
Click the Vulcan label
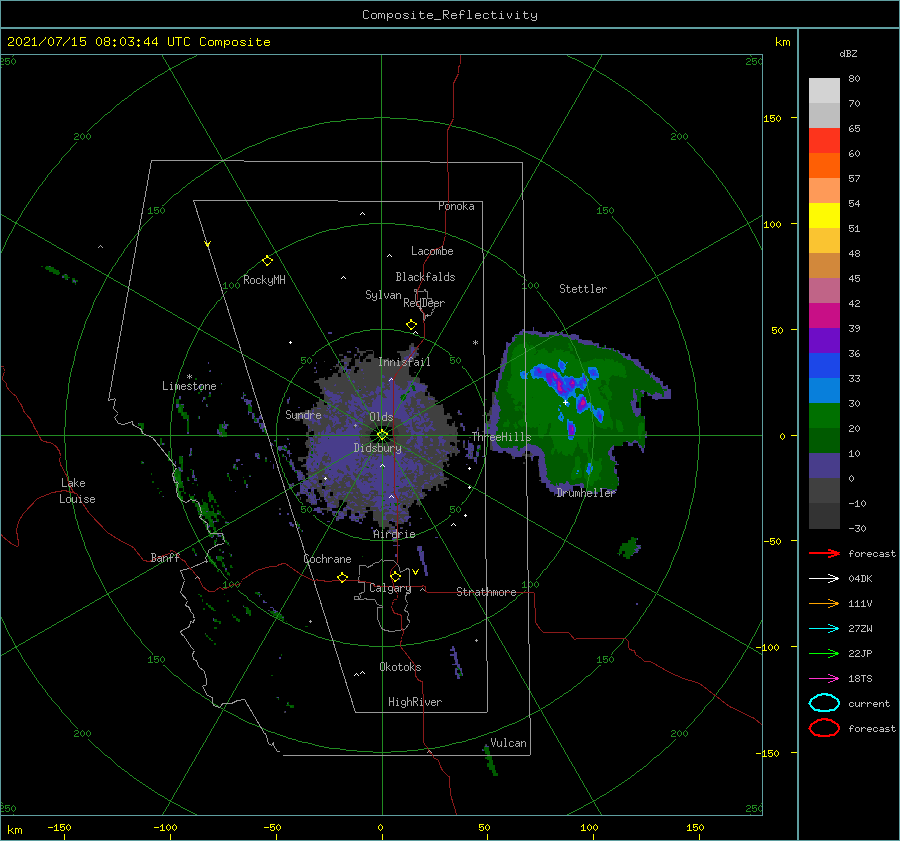508,743
